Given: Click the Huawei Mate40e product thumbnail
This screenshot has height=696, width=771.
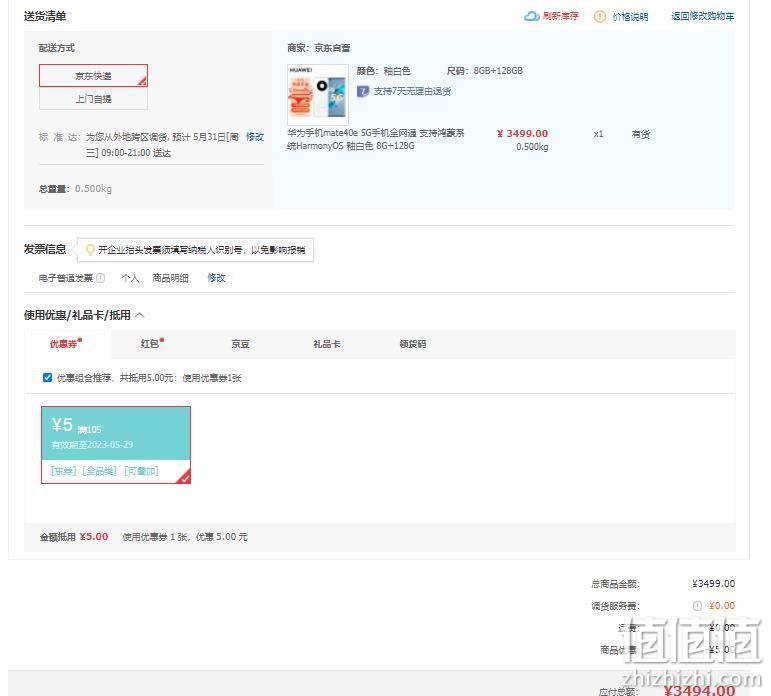Looking at the screenshot, I should point(318,94).
